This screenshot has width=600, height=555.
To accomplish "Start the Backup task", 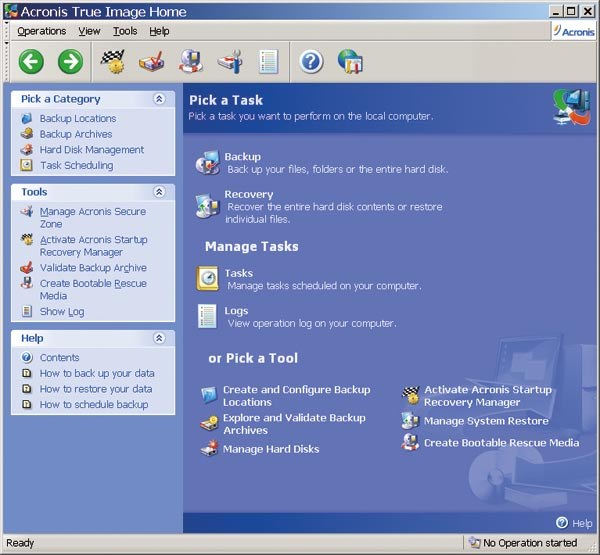I will 243,157.
